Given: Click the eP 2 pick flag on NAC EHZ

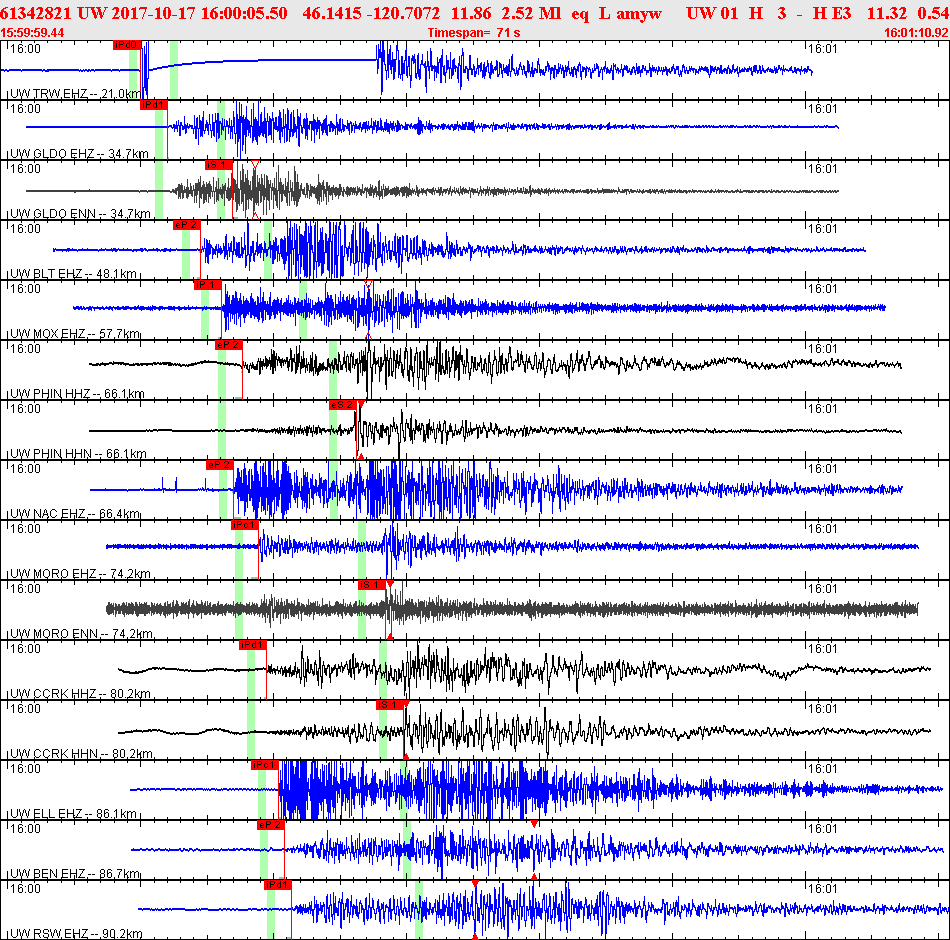Looking at the screenshot, I should click(x=219, y=465).
